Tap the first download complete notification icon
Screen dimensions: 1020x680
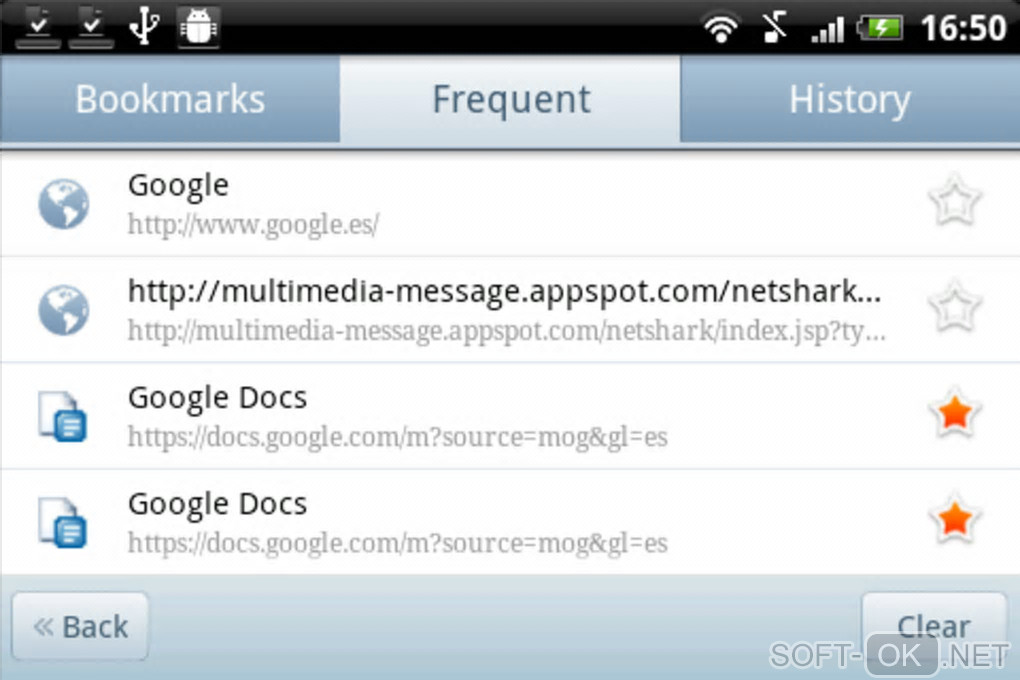tap(38, 26)
